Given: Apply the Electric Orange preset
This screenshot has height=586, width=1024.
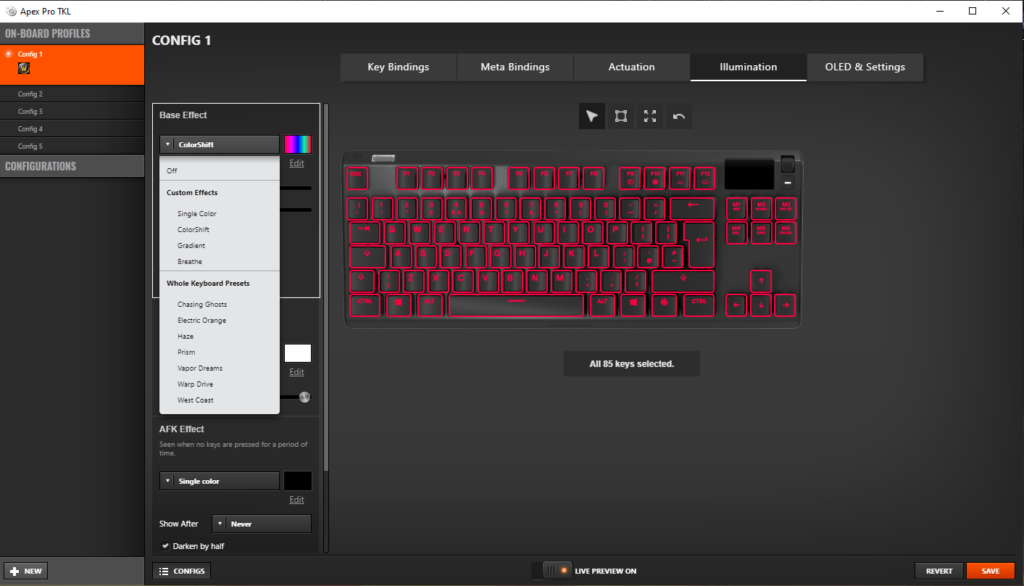Looking at the screenshot, I should click(x=219, y=320).
